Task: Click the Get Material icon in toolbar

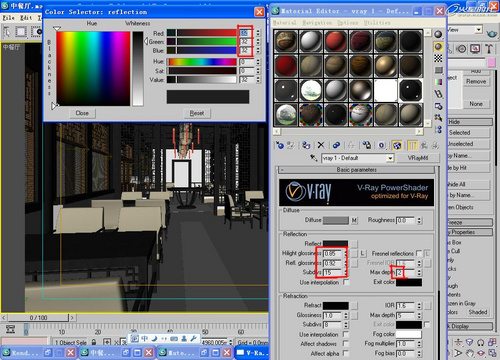Action: pos(280,145)
